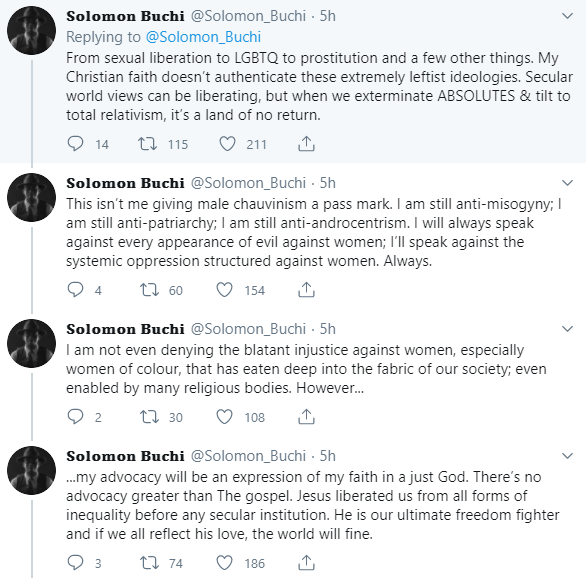This screenshot has width=586, height=578.
Task: Open the chevron menu on the advocacy tweet
Action: [567, 456]
